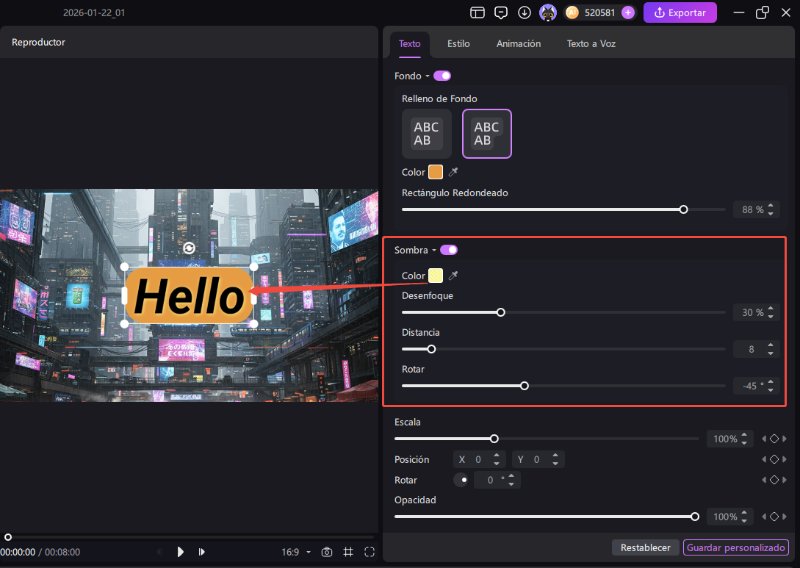Enter fullscreen preview in the player
800x568 pixels.
(x=369, y=552)
